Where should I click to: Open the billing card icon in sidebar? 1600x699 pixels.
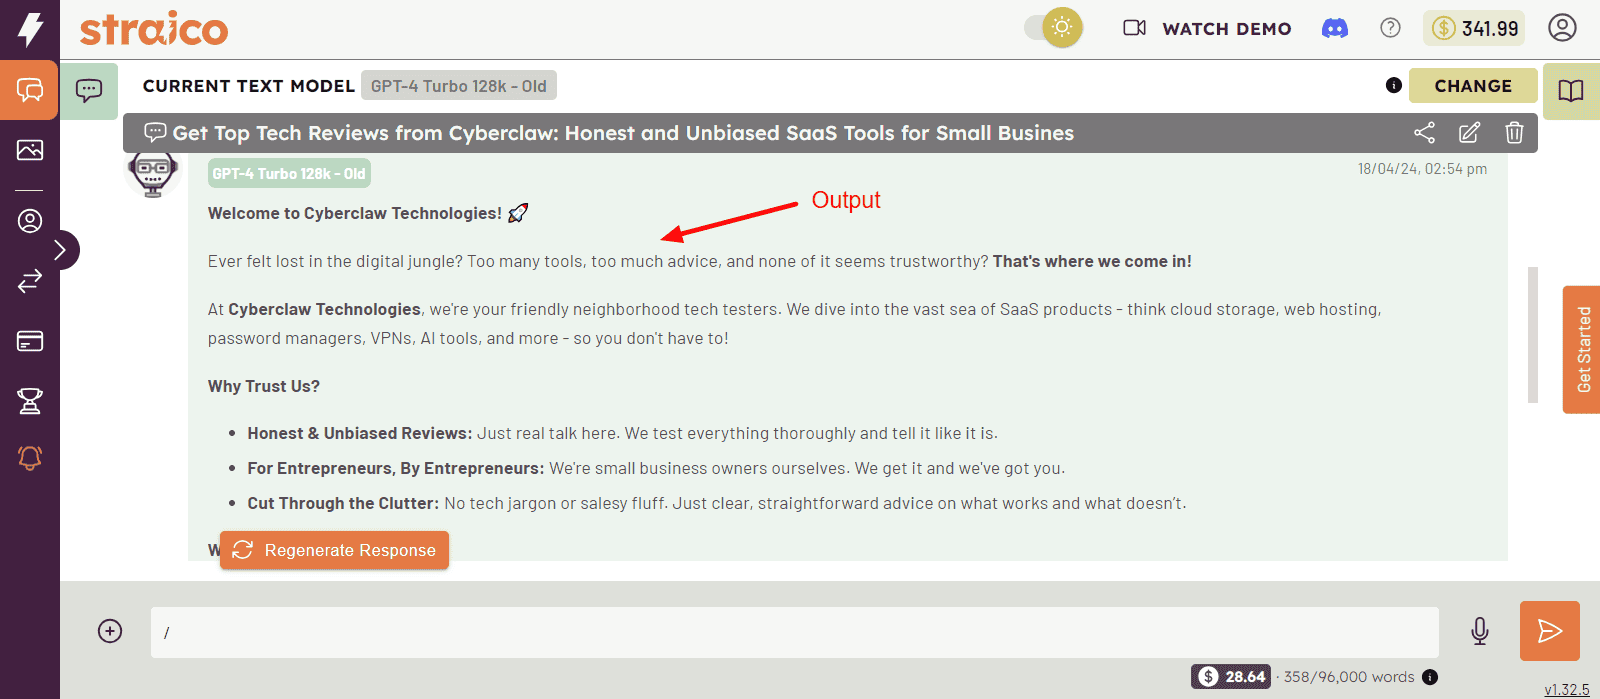coord(30,341)
